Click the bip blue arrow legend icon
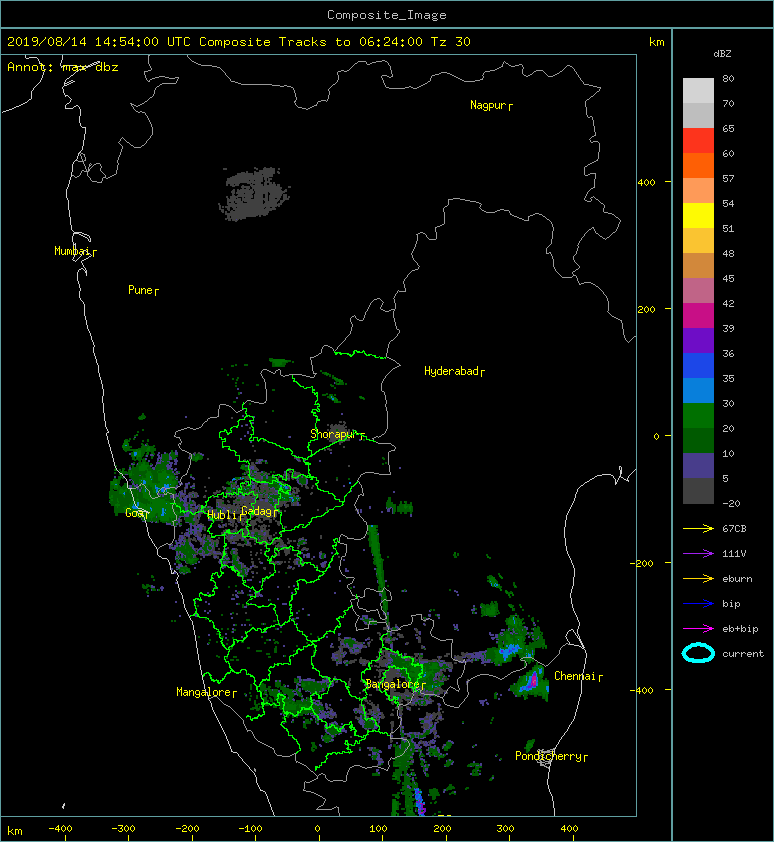The height and width of the screenshot is (842, 774). pos(698,604)
